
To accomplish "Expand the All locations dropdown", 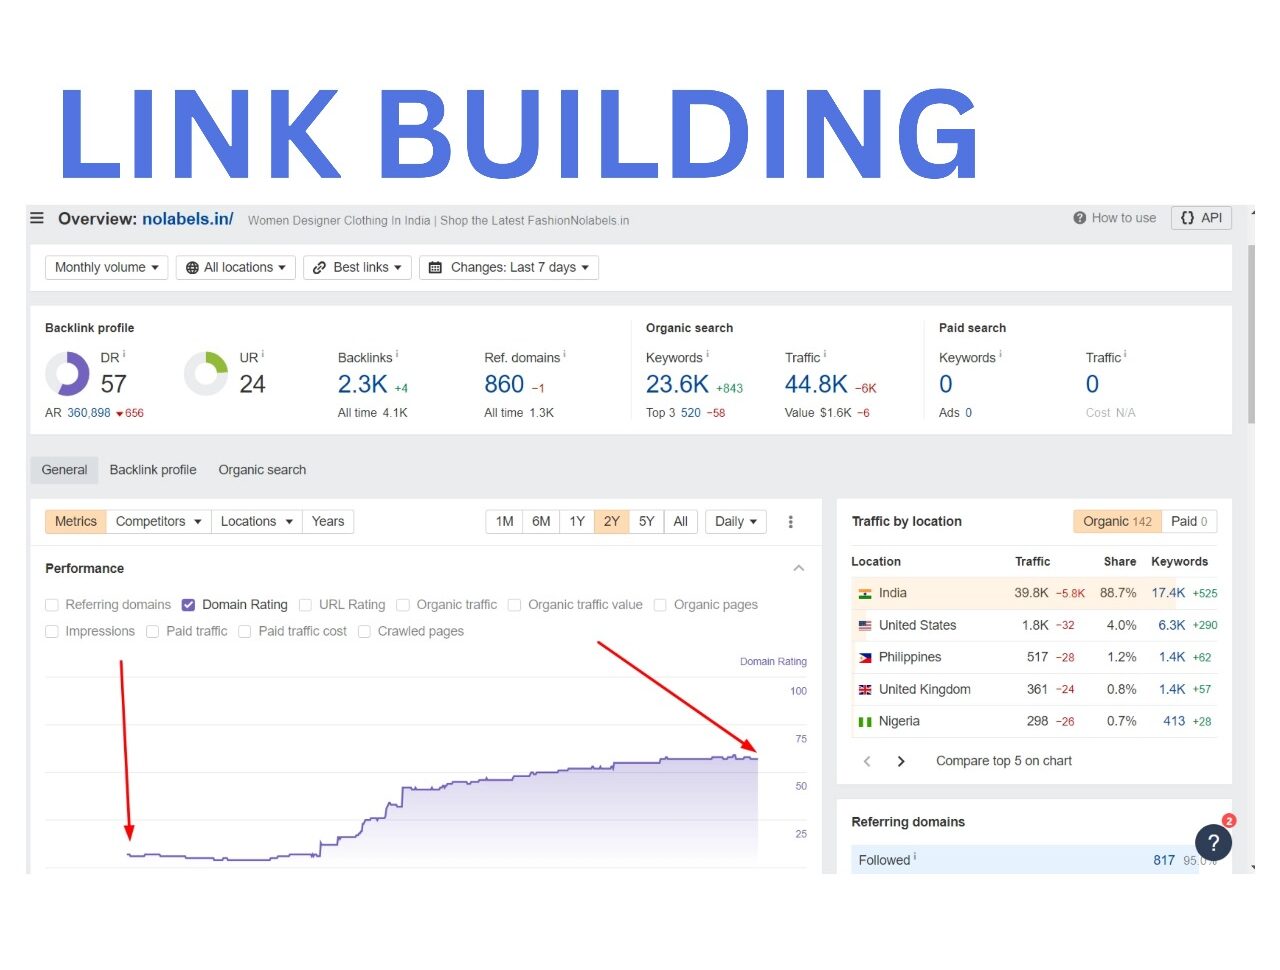I will pos(236,268).
